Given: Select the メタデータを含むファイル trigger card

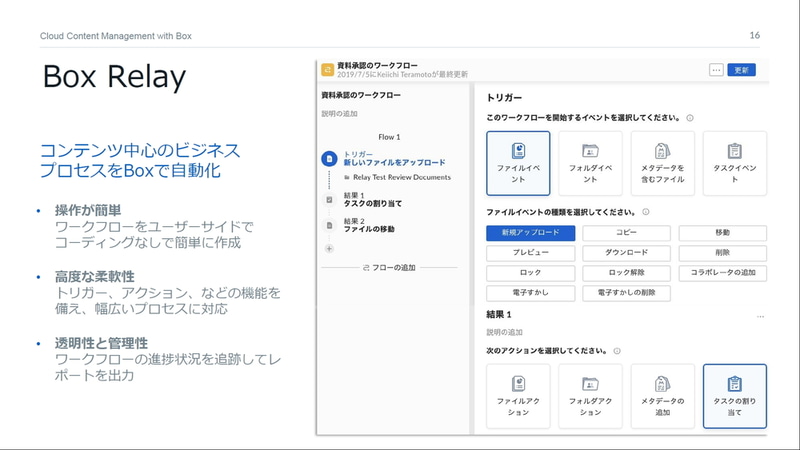Looking at the screenshot, I should [662, 163].
